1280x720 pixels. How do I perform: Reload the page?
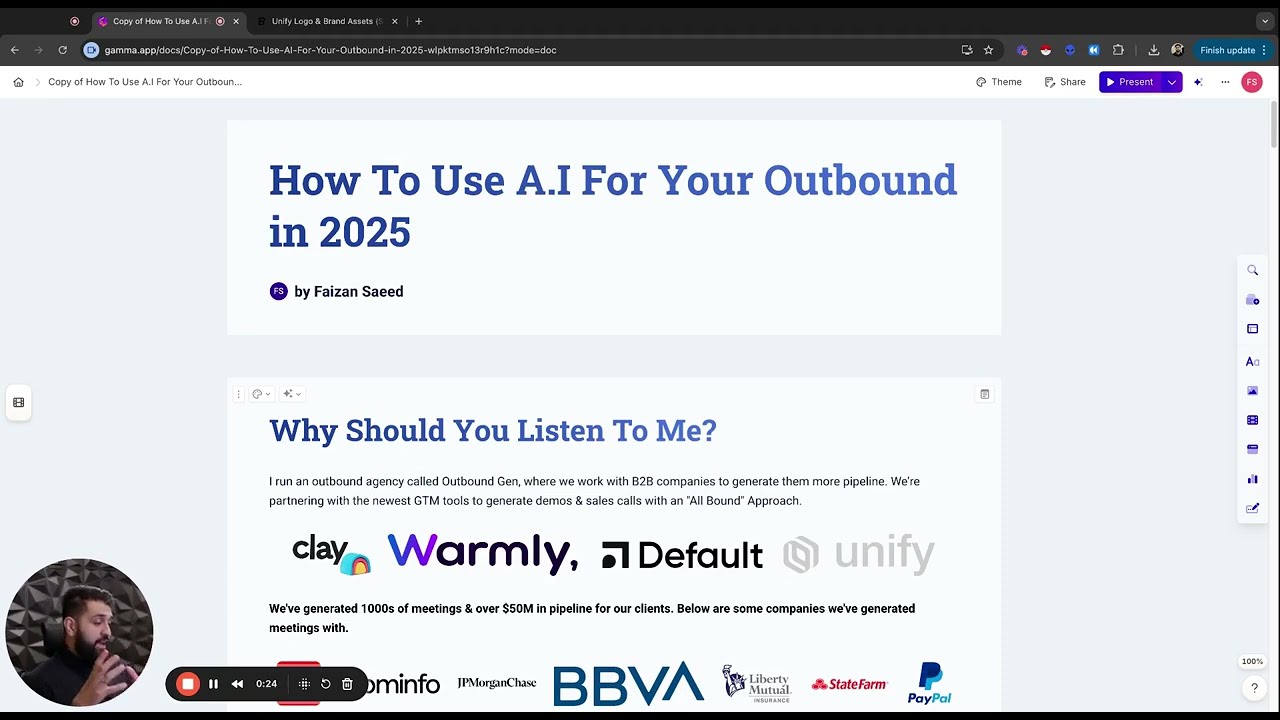tap(62, 50)
